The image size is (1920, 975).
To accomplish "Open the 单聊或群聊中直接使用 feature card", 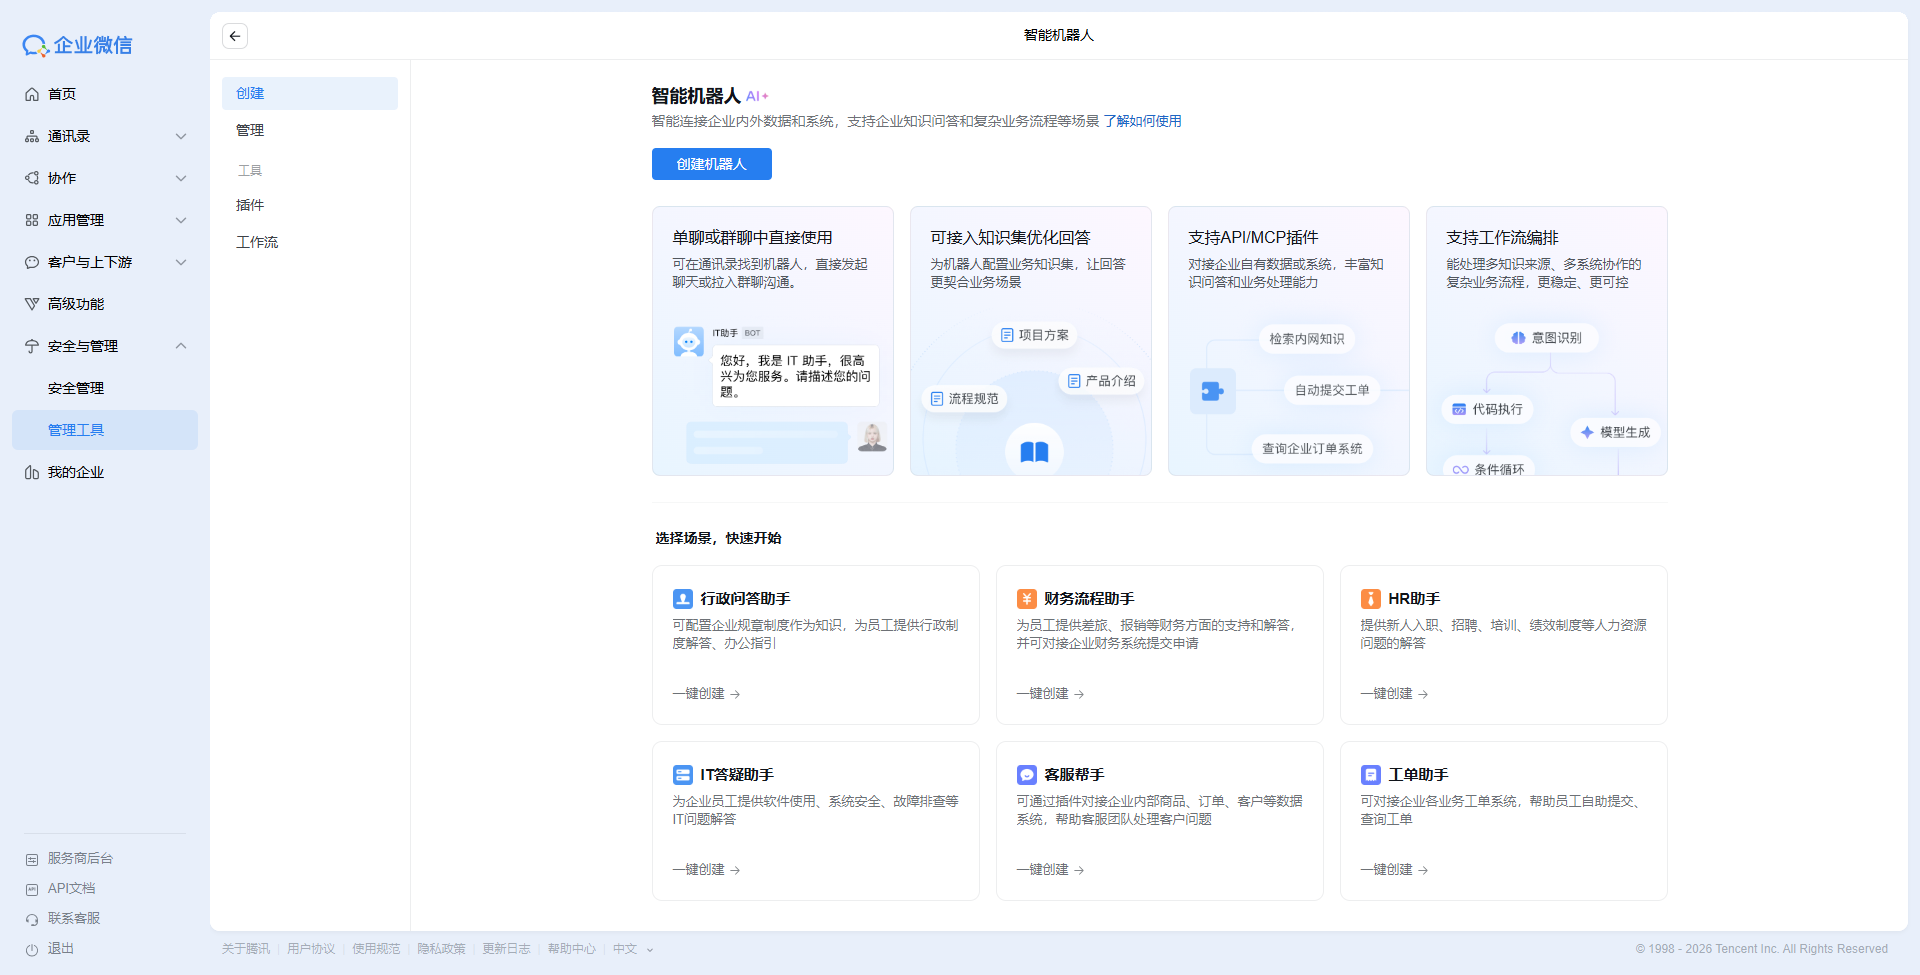I will pyautogui.click(x=772, y=340).
